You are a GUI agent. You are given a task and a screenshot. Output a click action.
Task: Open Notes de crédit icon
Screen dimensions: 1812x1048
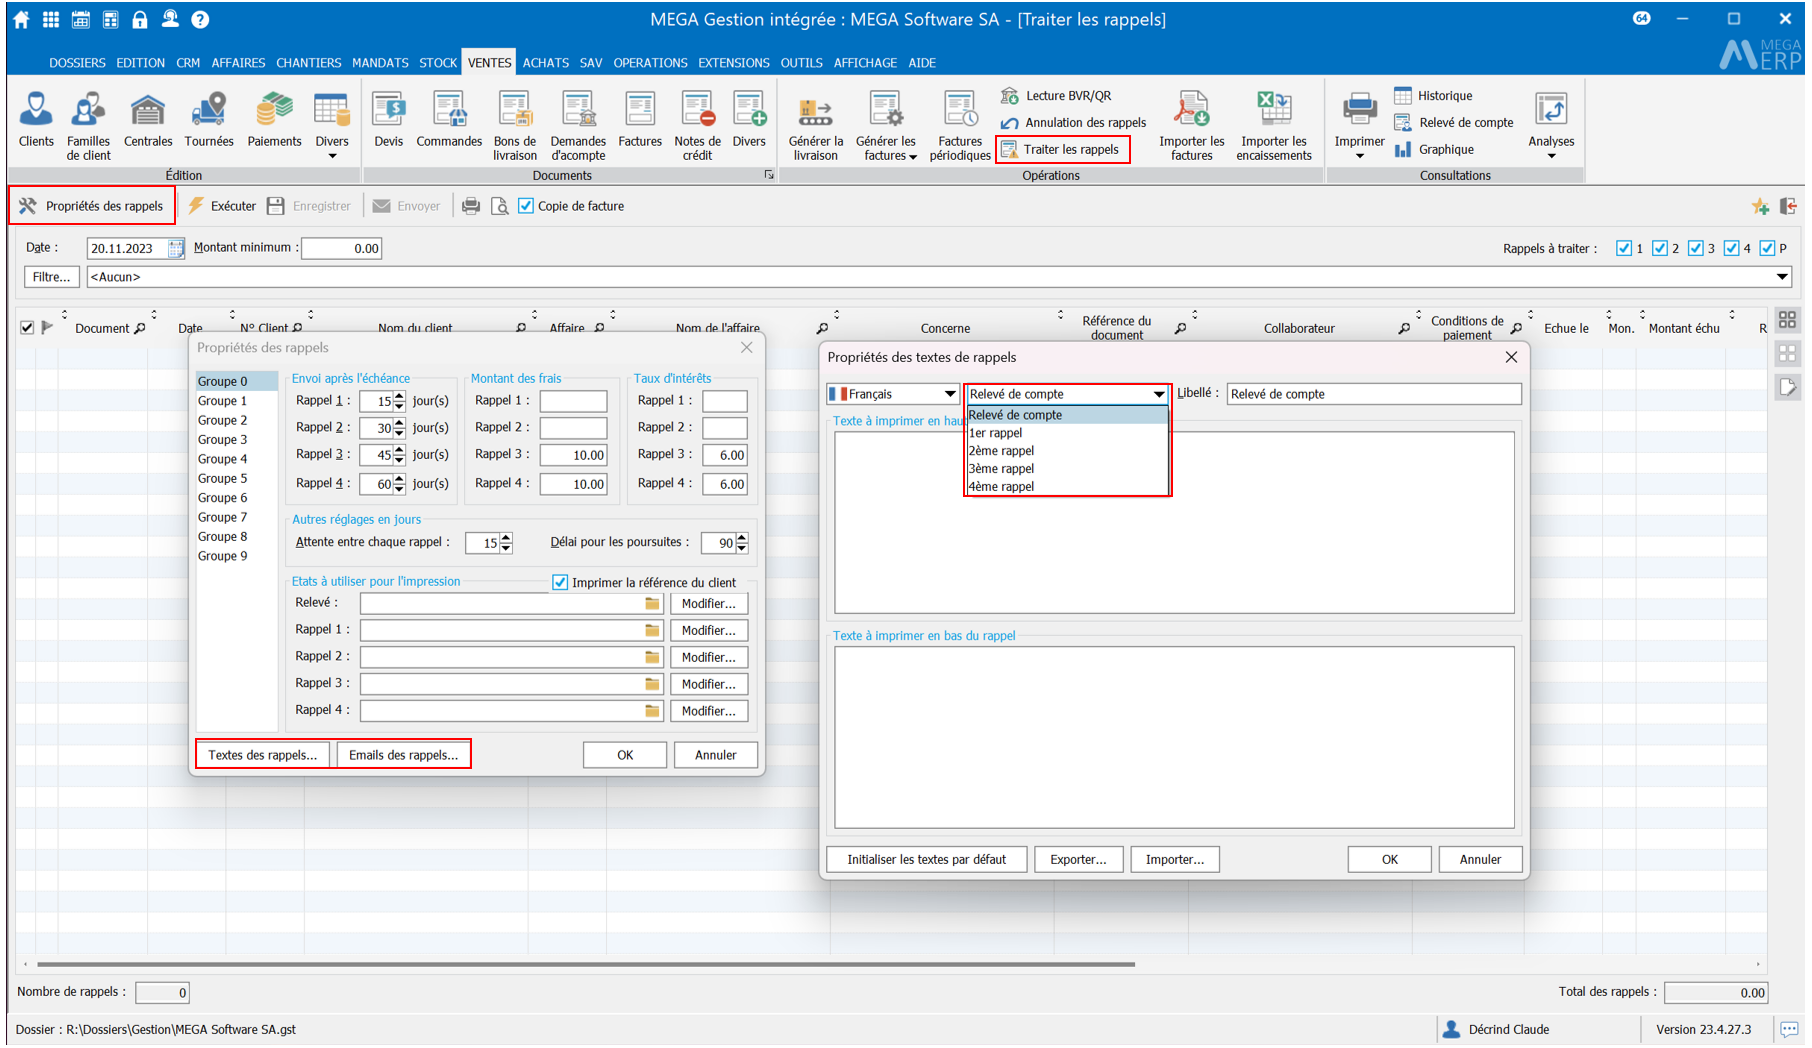[x=697, y=126]
